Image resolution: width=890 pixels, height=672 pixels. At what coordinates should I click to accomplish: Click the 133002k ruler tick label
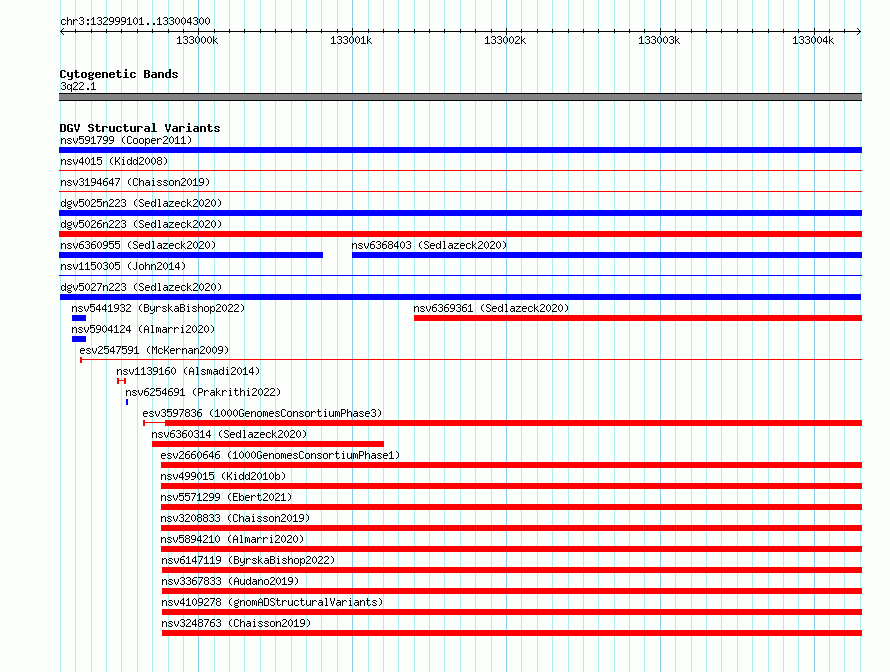click(x=505, y=40)
